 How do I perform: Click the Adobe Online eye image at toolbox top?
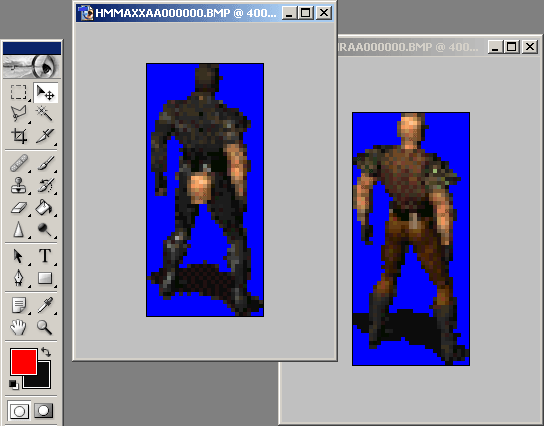tap(32, 66)
